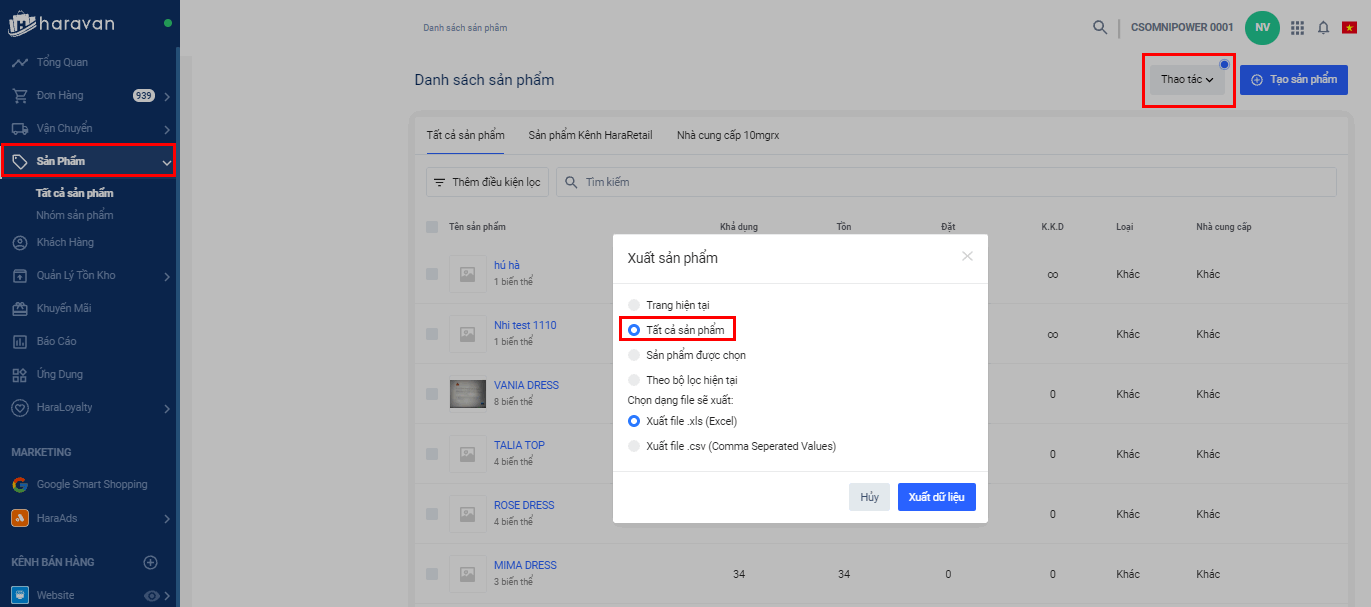Screen dimensions: 1371x607
Task: Click the Website eye preview icon
Action: click(152, 596)
